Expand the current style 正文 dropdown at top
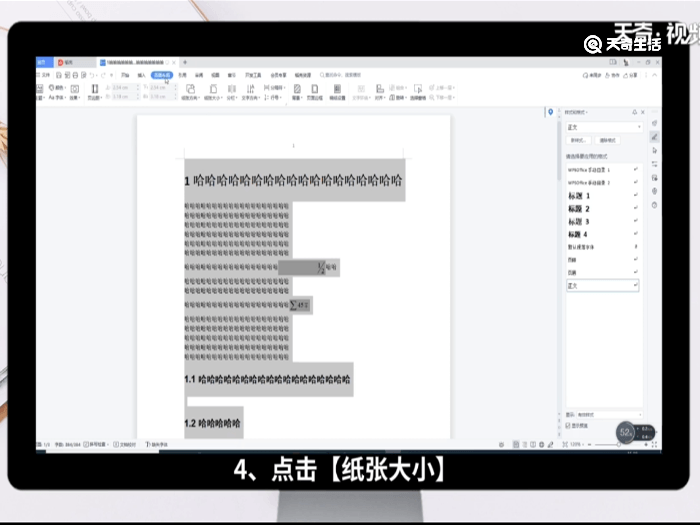This screenshot has height=525, width=700. pos(639,127)
